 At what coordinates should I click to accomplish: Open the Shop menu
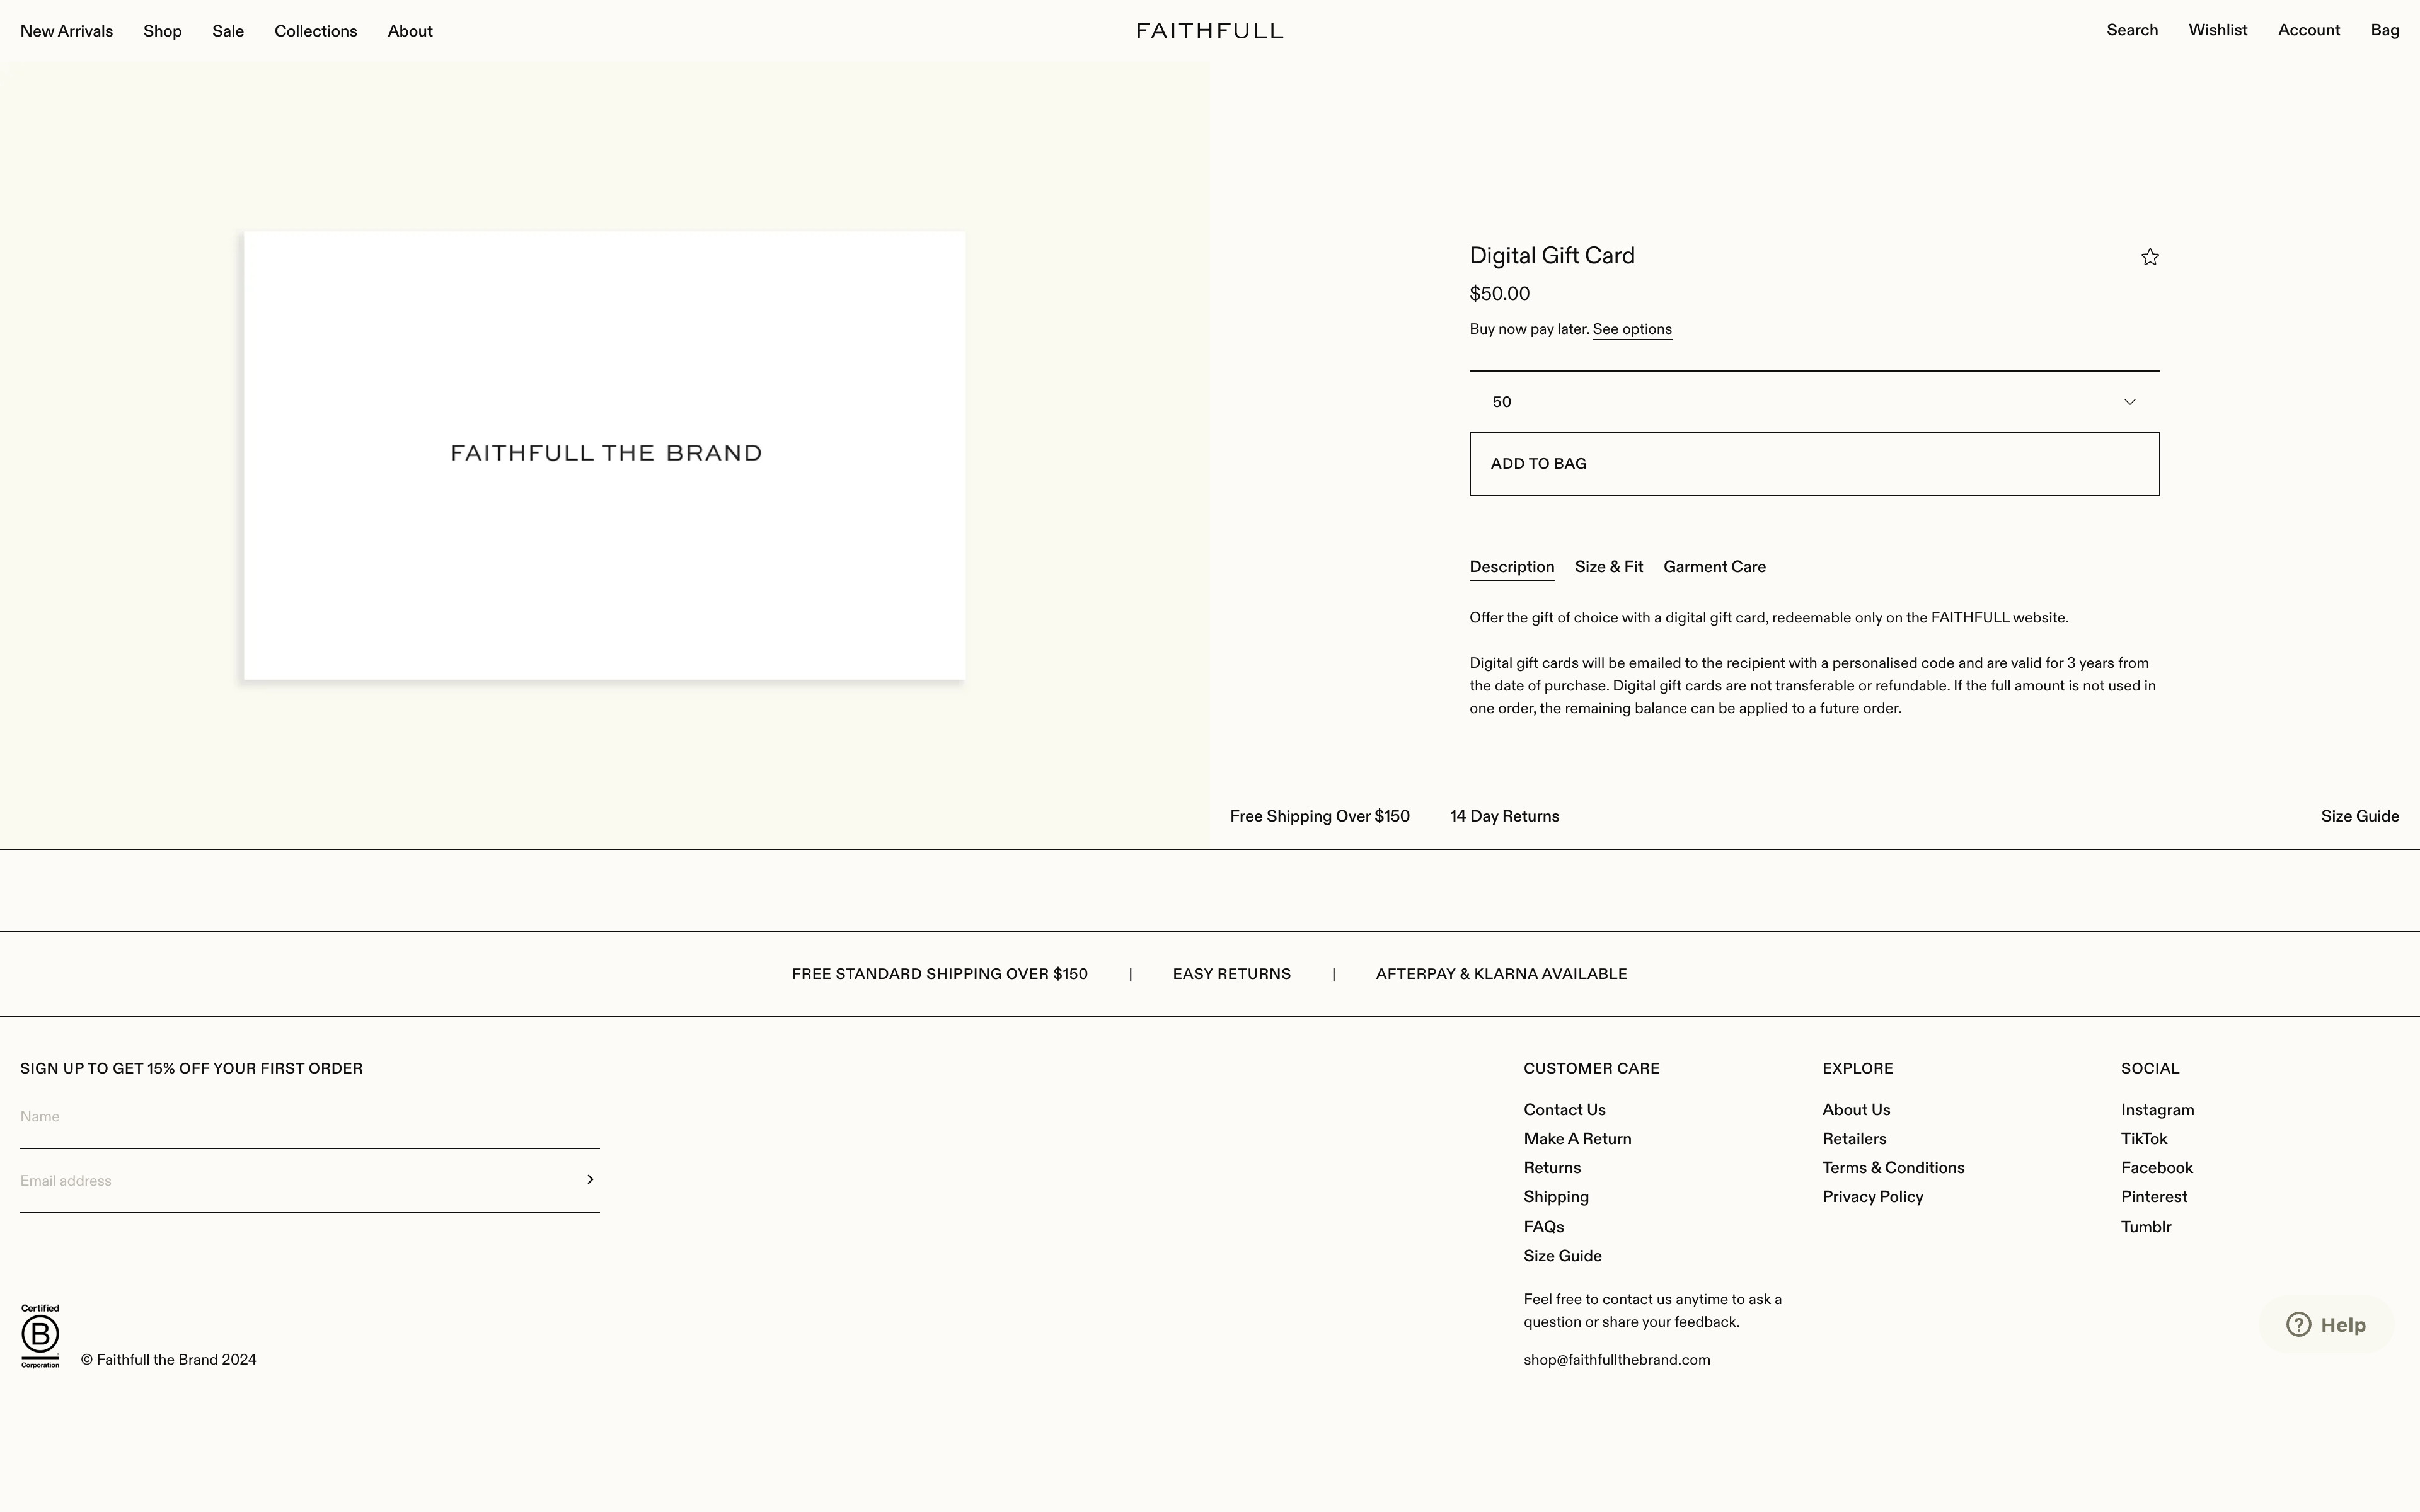tap(162, 30)
